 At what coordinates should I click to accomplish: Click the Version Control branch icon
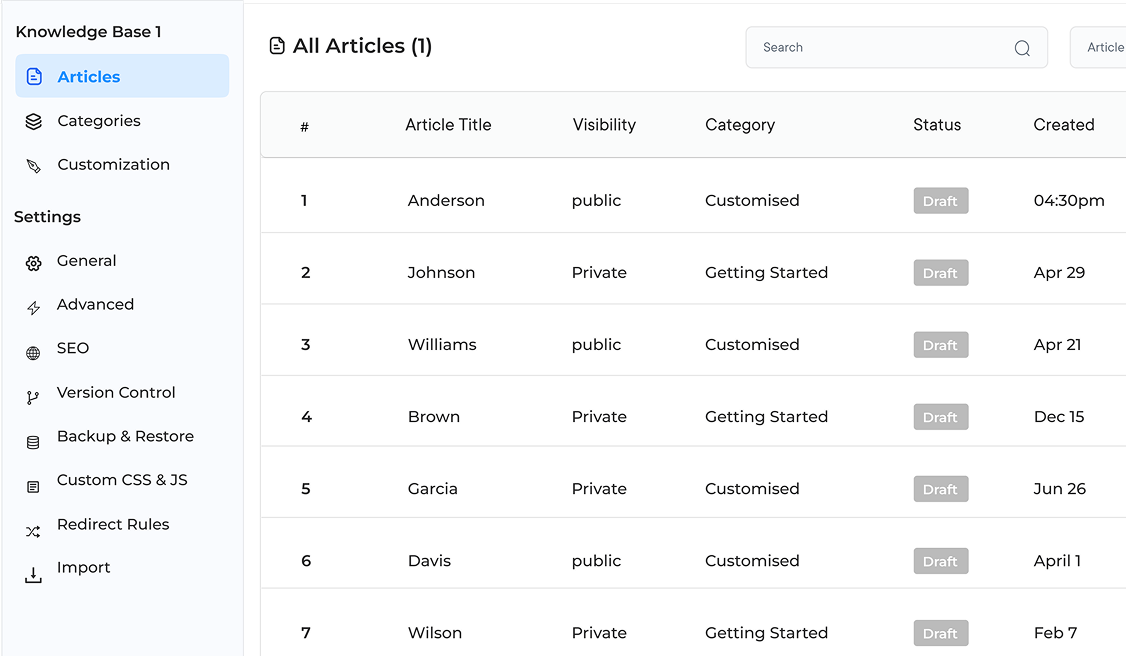coord(32,398)
